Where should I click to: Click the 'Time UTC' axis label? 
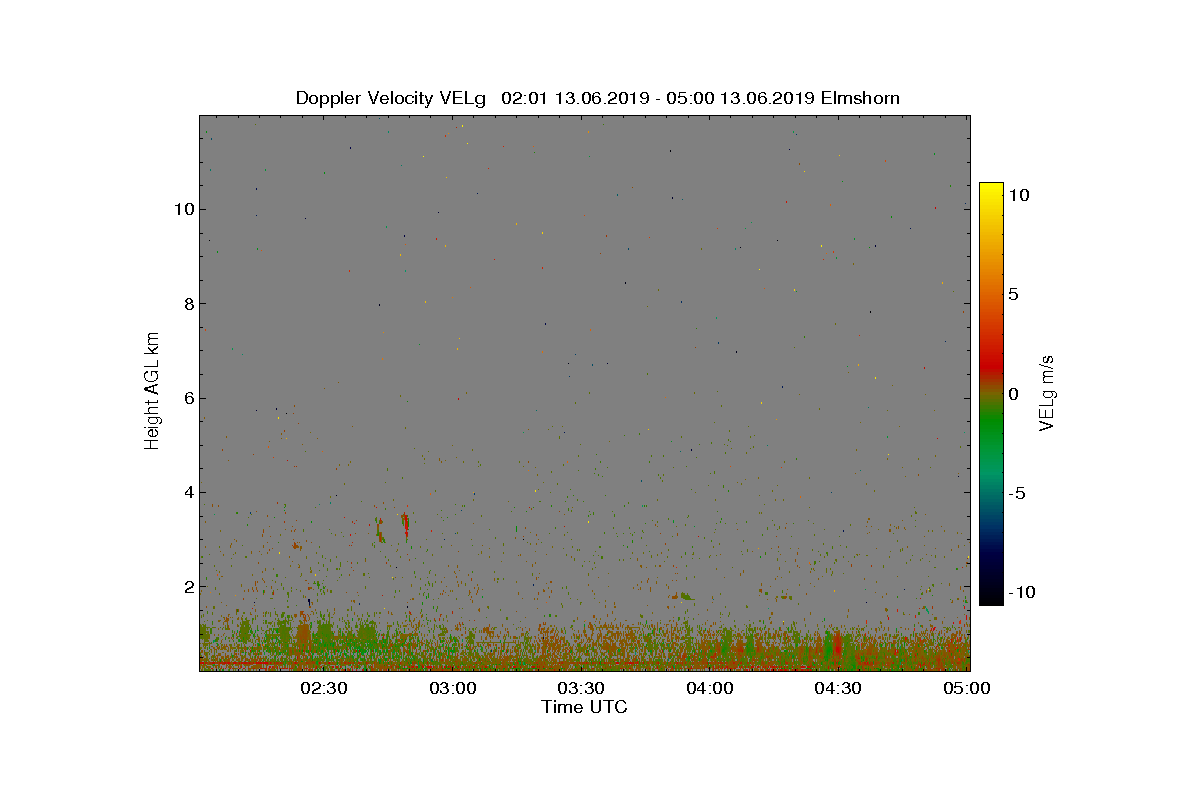[585, 707]
